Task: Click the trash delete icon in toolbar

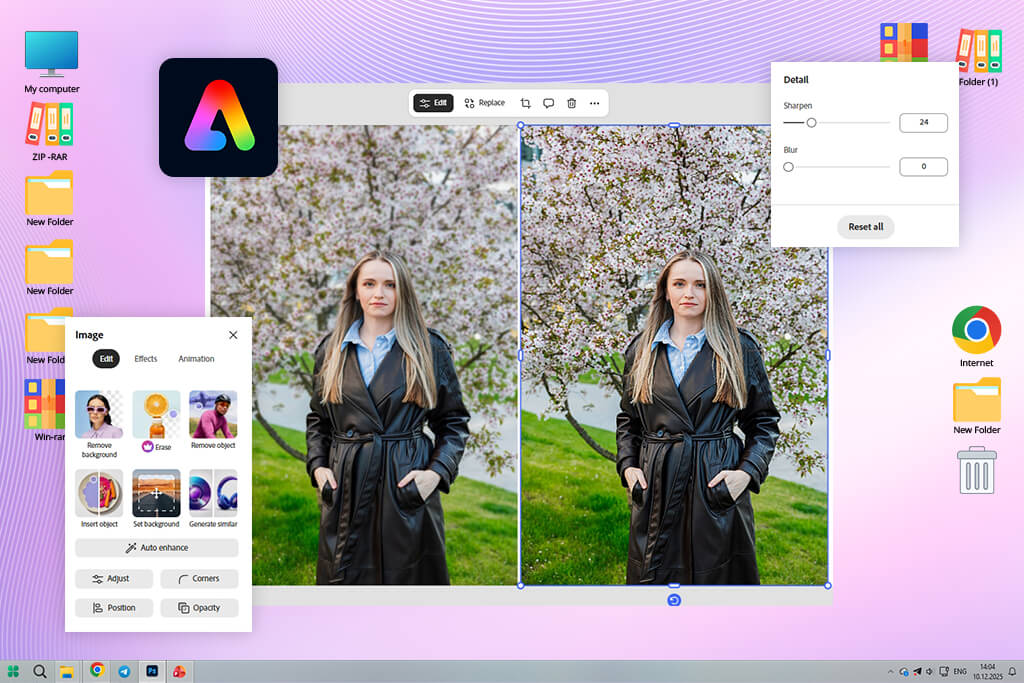Action: coord(571,103)
